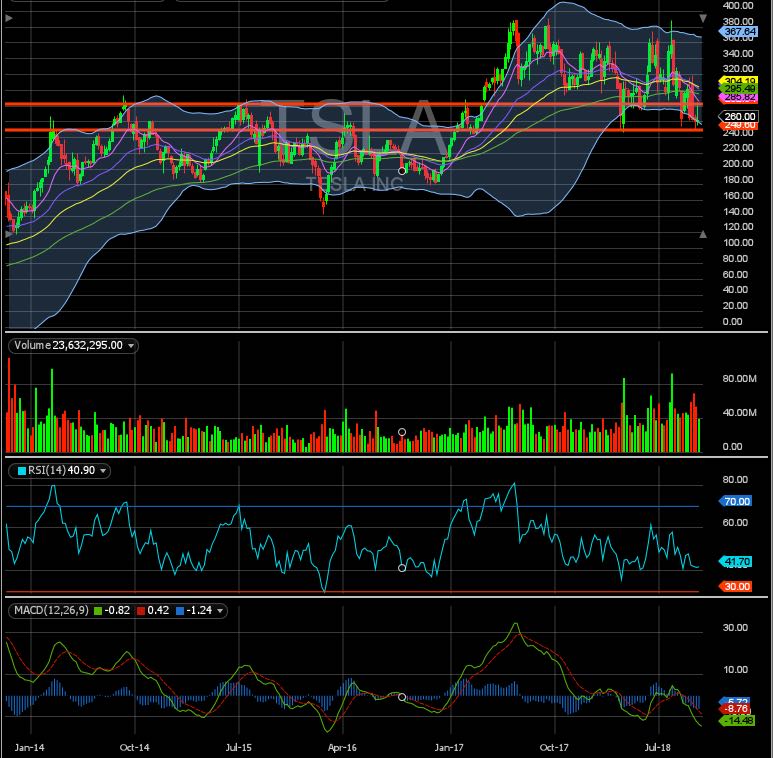Click the crosshair circle marker on the MACD panel
773x758 pixels.
402,697
